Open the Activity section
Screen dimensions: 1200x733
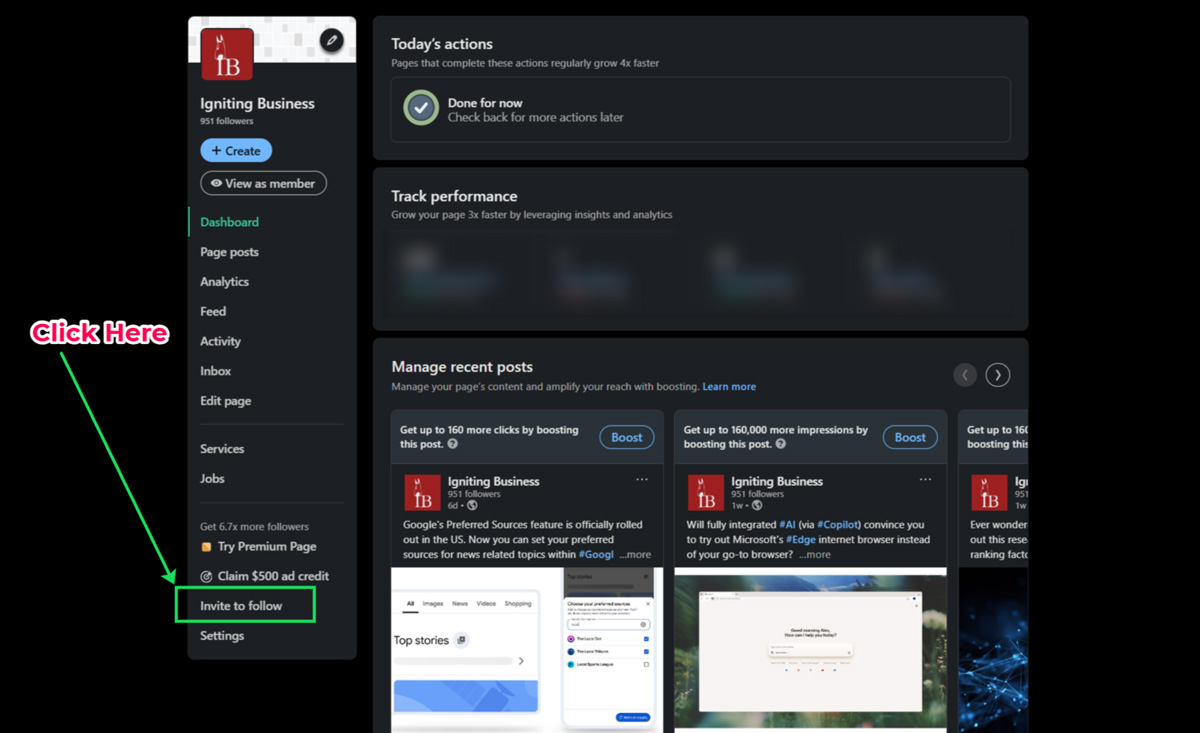coord(220,341)
